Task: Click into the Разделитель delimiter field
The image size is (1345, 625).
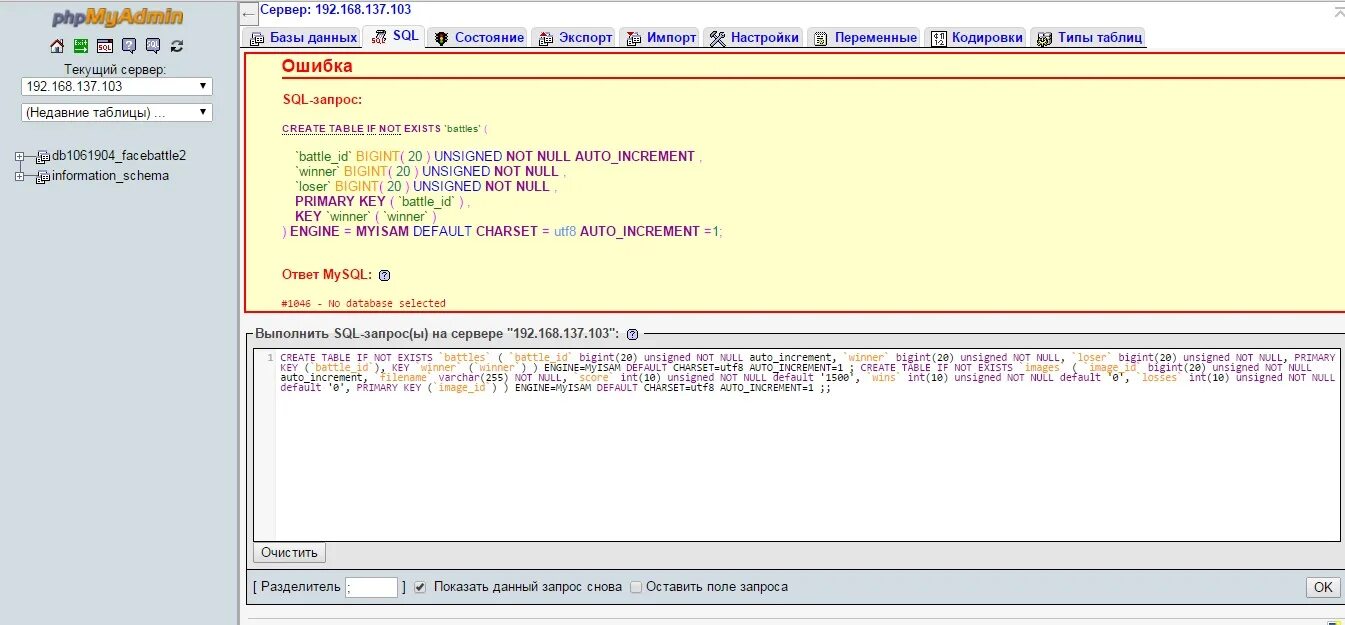Action: coord(372,588)
